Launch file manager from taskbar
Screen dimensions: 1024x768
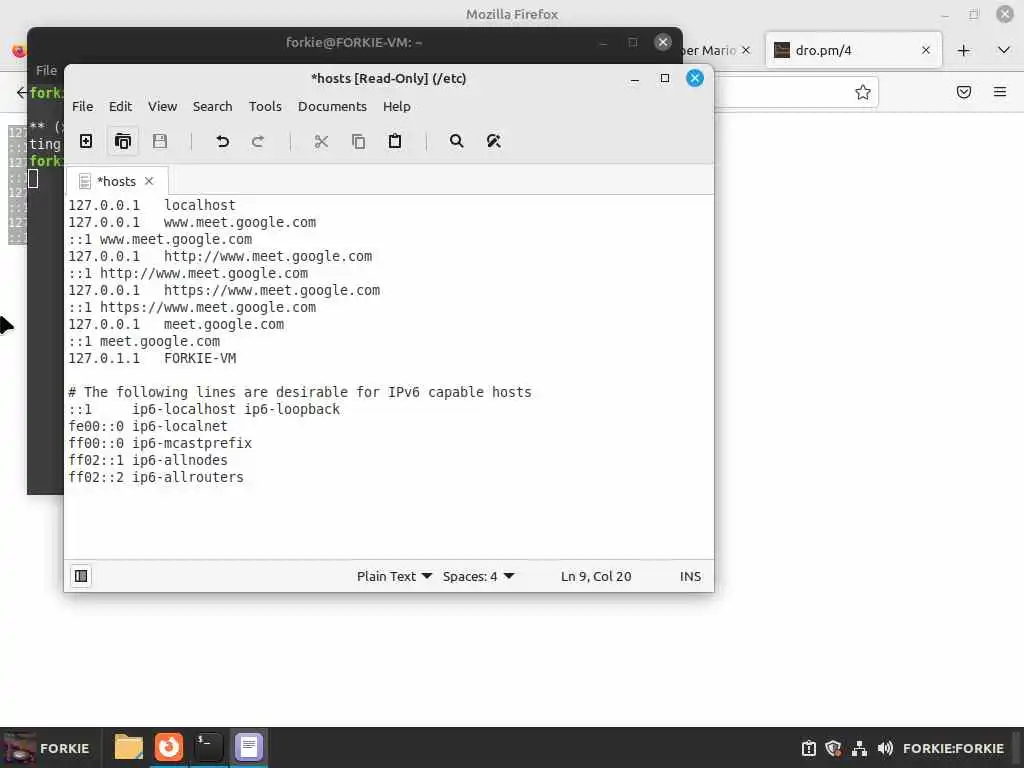pos(129,747)
